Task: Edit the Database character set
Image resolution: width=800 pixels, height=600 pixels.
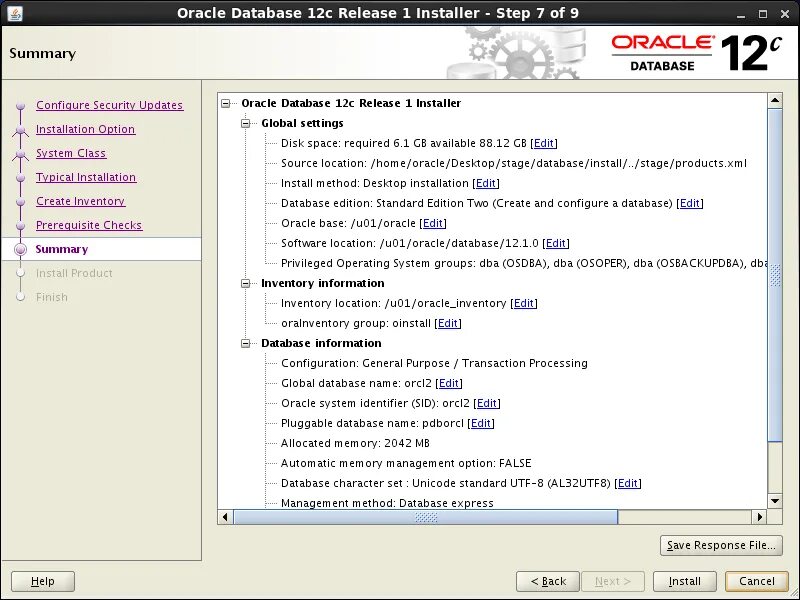Action: [628, 483]
